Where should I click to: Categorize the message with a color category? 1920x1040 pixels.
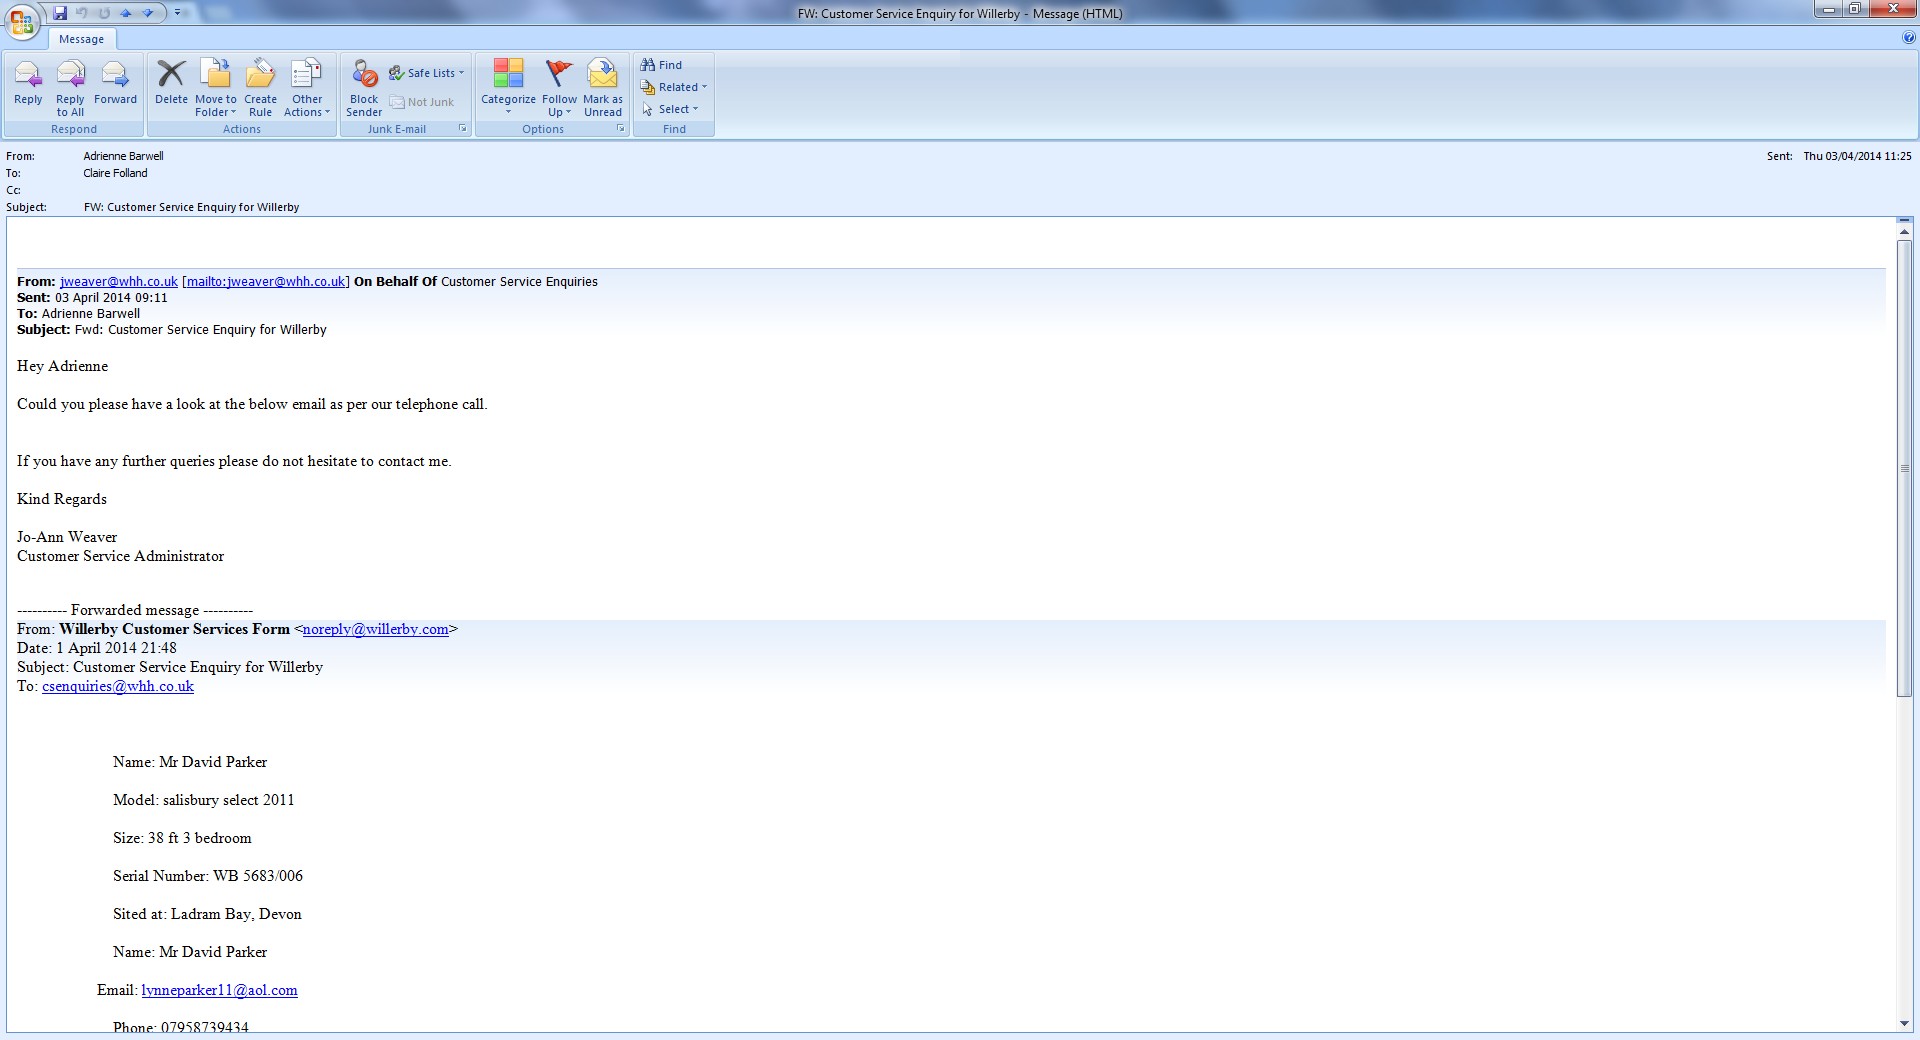(x=508, y=87)
